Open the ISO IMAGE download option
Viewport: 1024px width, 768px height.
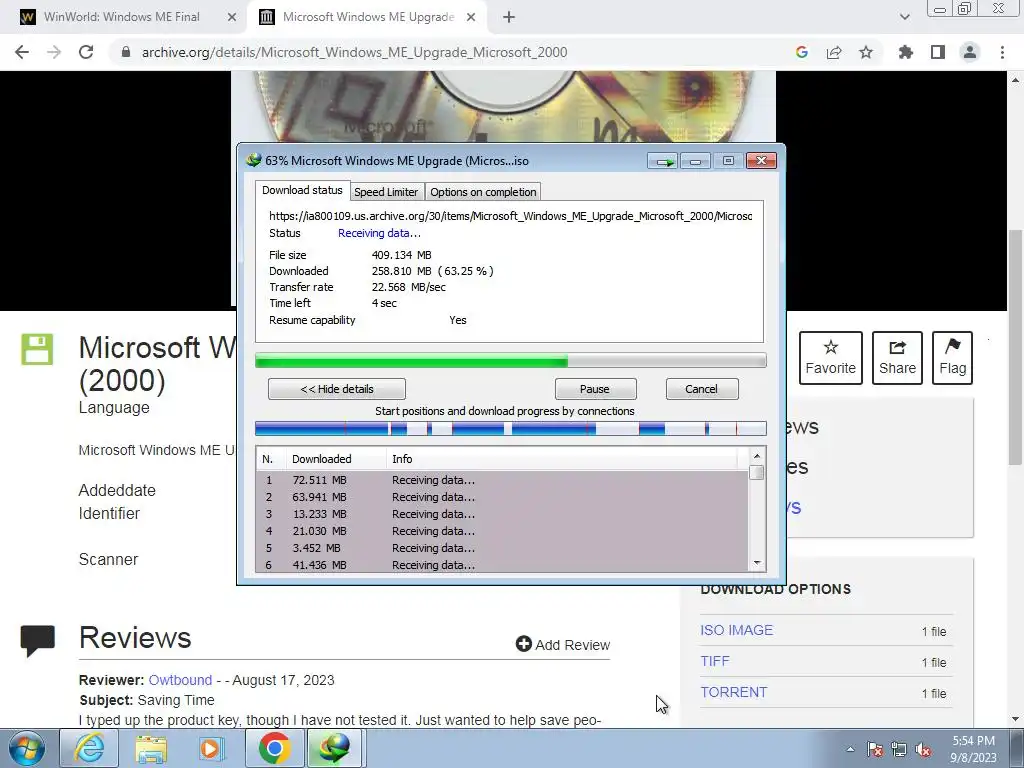[737, 630]
